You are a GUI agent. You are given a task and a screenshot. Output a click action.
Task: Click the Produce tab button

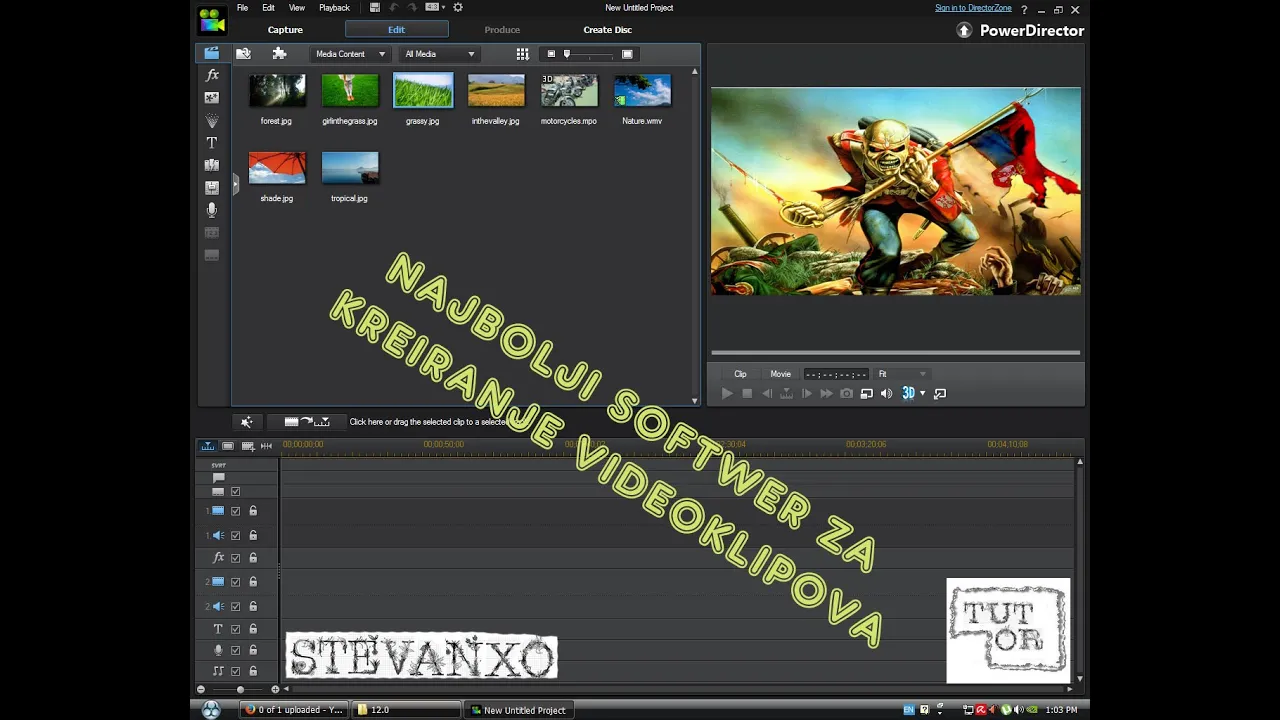(x=502, y=30)
